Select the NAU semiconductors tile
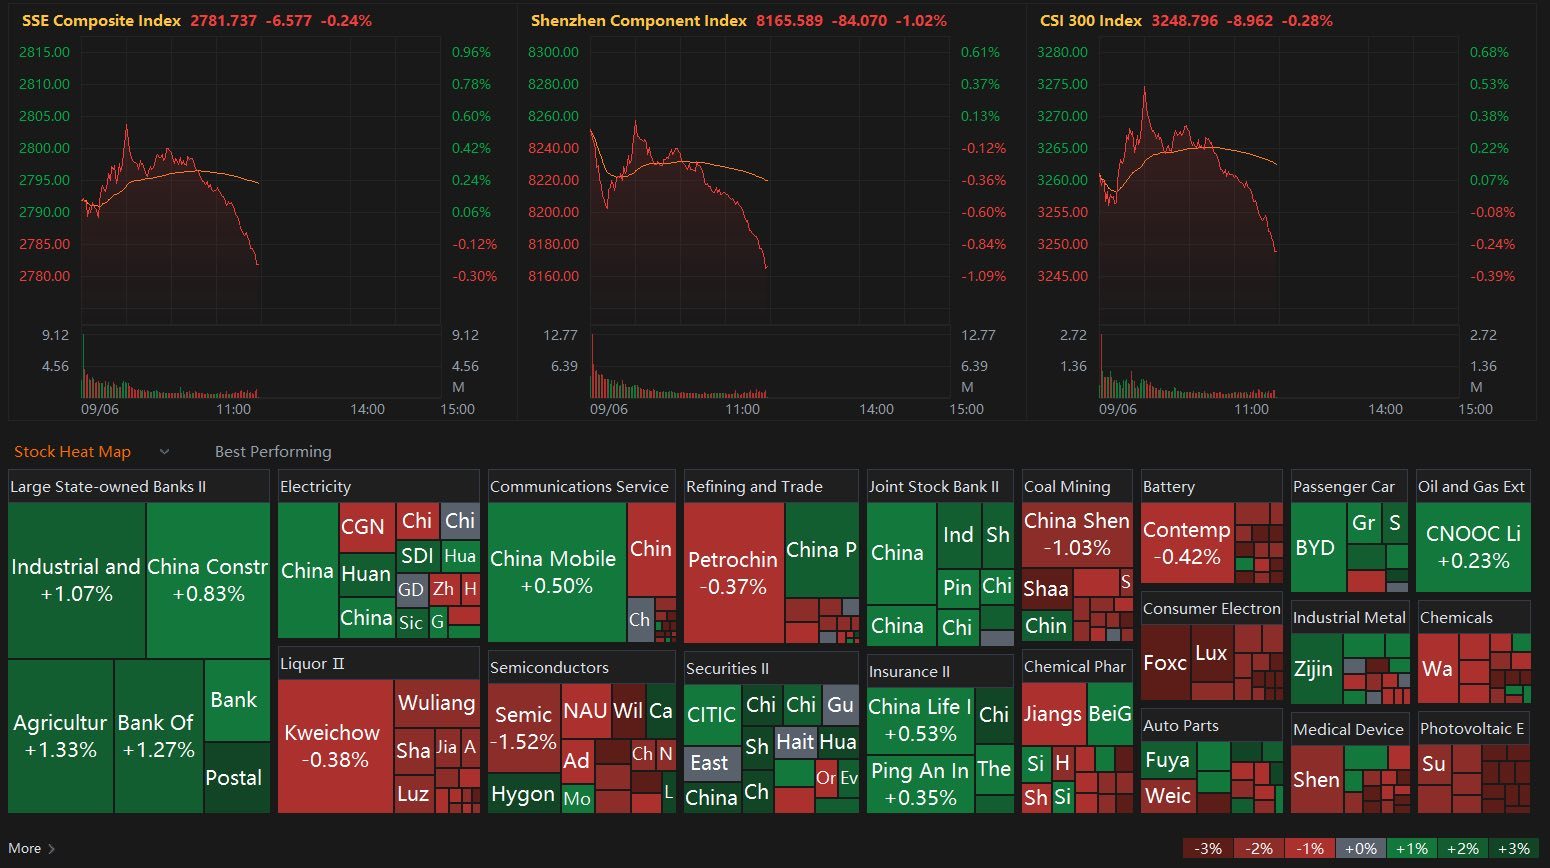Viewport: 1550px width, 868px height. click(x=586, y=711)
